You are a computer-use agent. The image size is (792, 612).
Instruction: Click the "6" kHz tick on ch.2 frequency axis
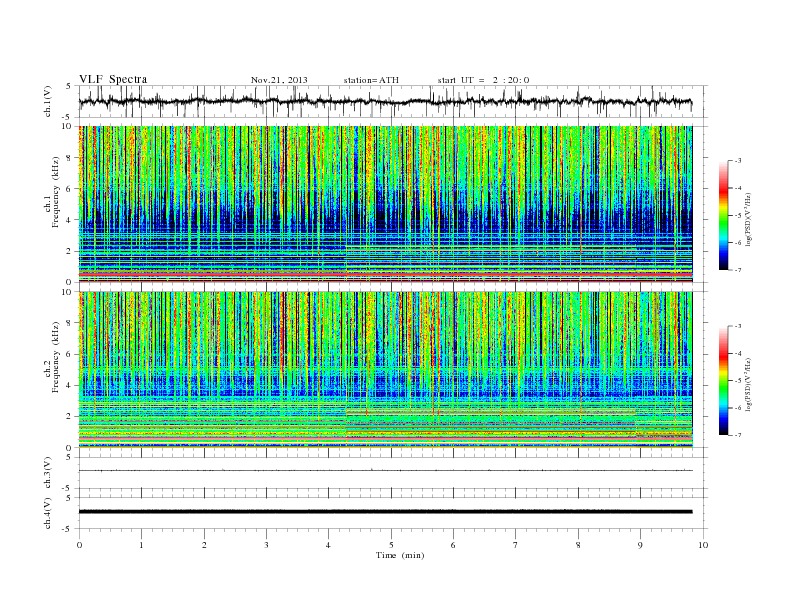70,354
